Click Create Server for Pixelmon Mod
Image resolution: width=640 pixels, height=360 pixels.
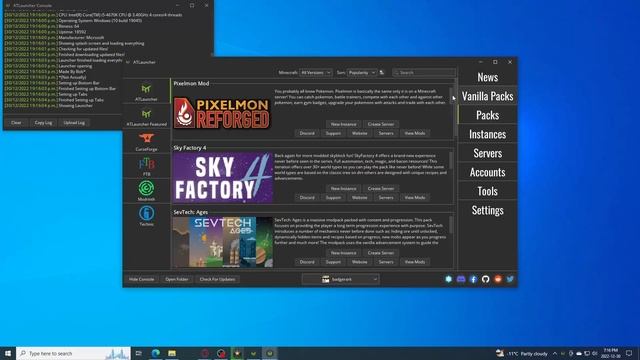tap(381, 124)
